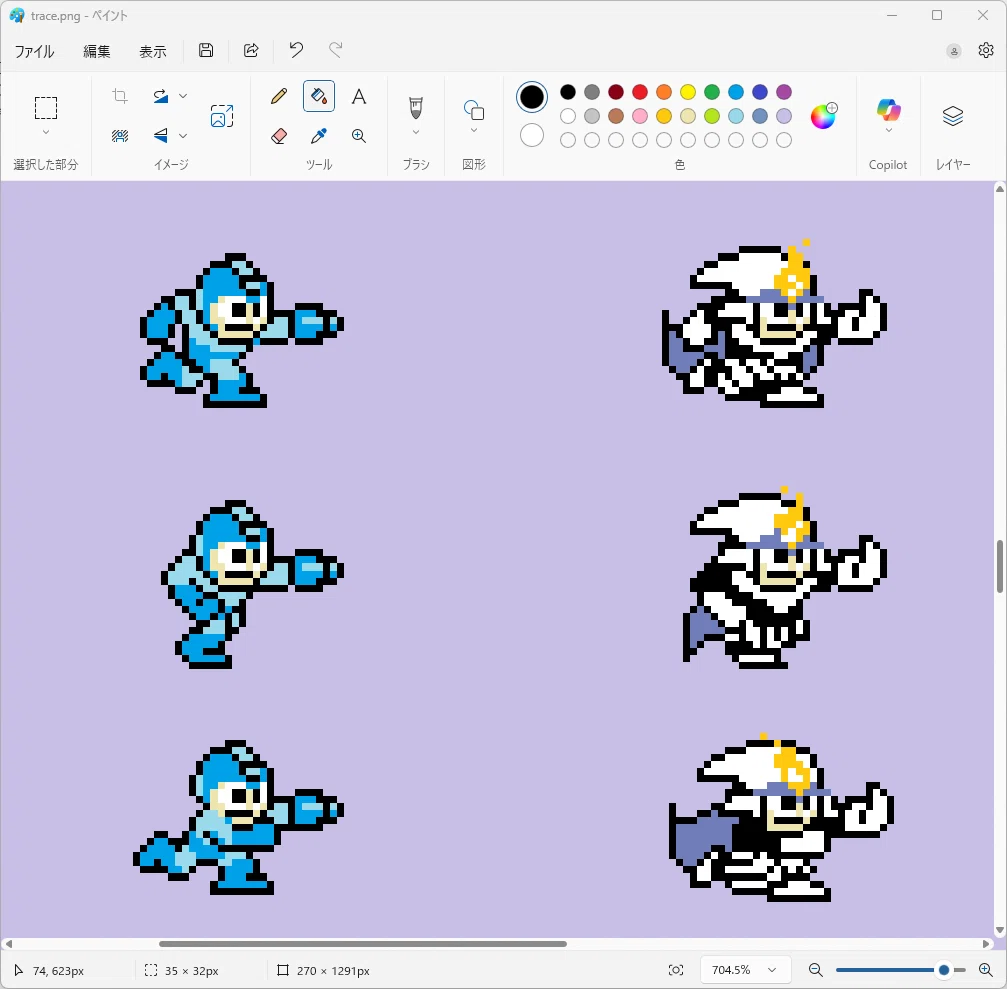Pick the dark red palette swatch
The image size is (1007, 989).
point(616,92)
